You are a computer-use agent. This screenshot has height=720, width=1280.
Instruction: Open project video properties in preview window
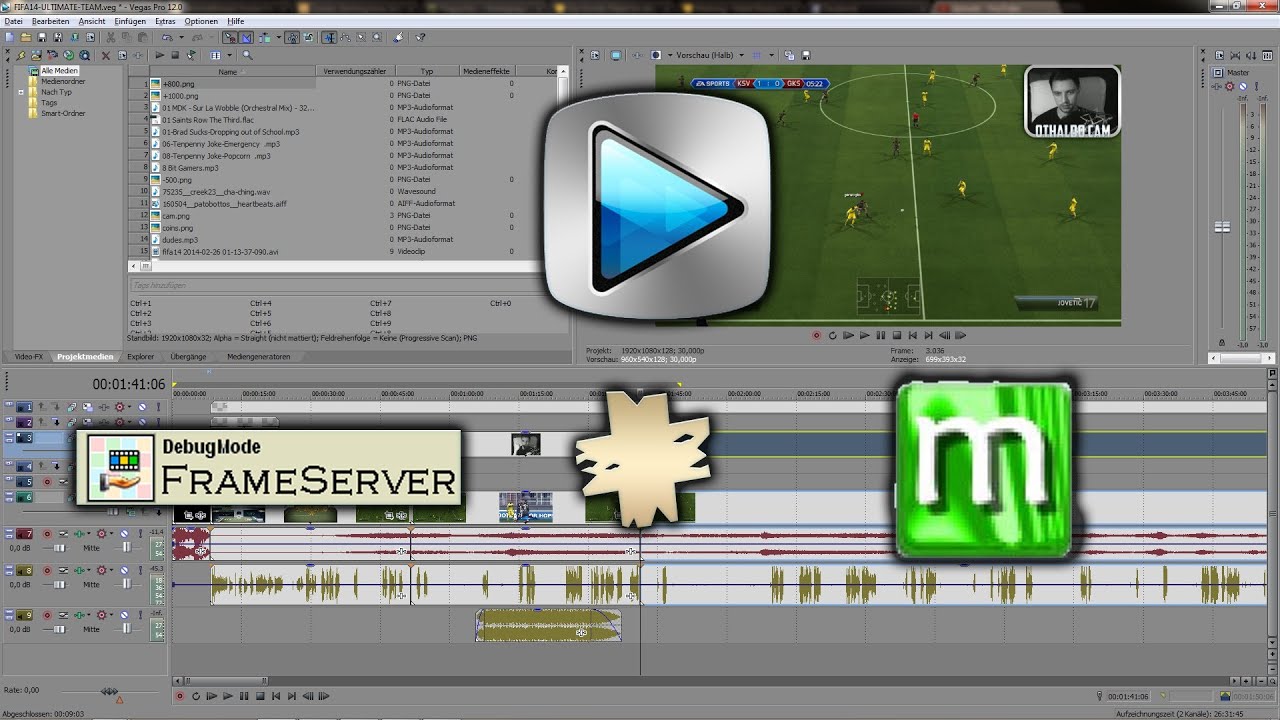[x=595, y=55]
